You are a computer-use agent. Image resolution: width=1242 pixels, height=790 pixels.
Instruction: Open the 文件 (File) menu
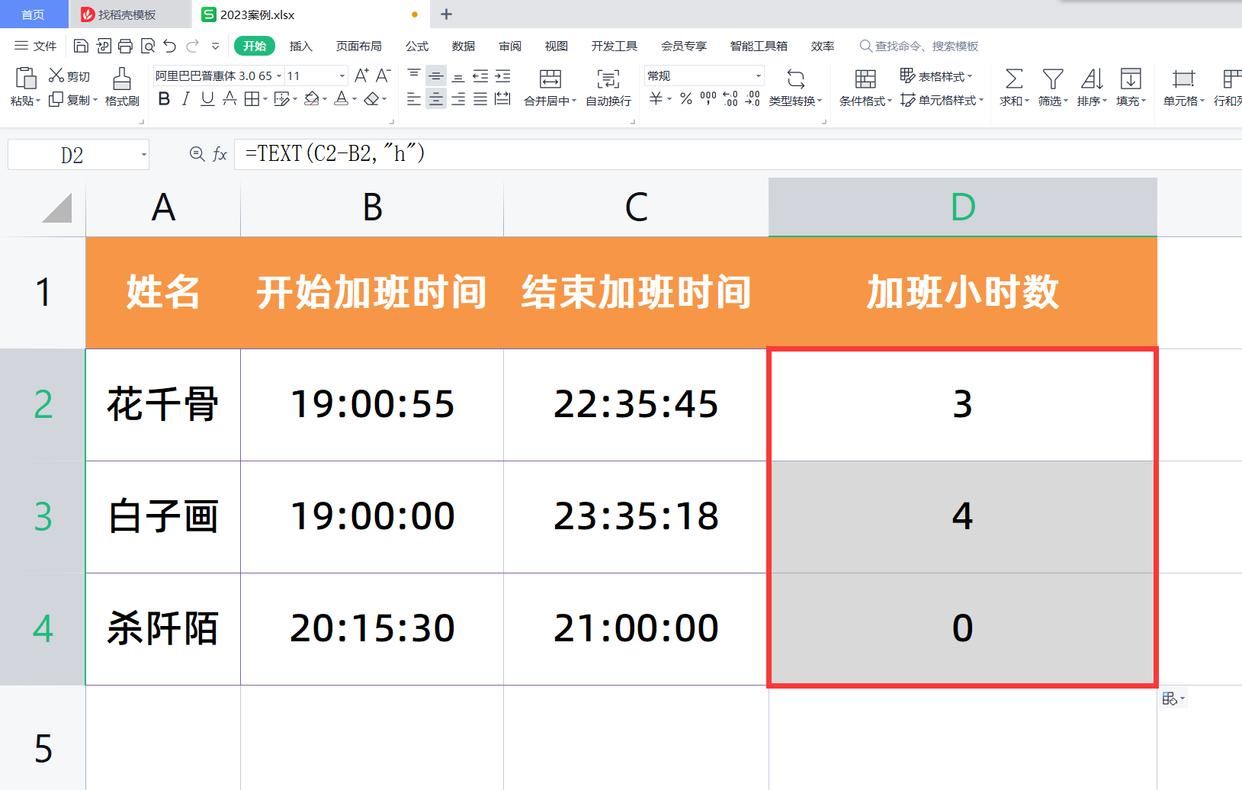[36, 46]
